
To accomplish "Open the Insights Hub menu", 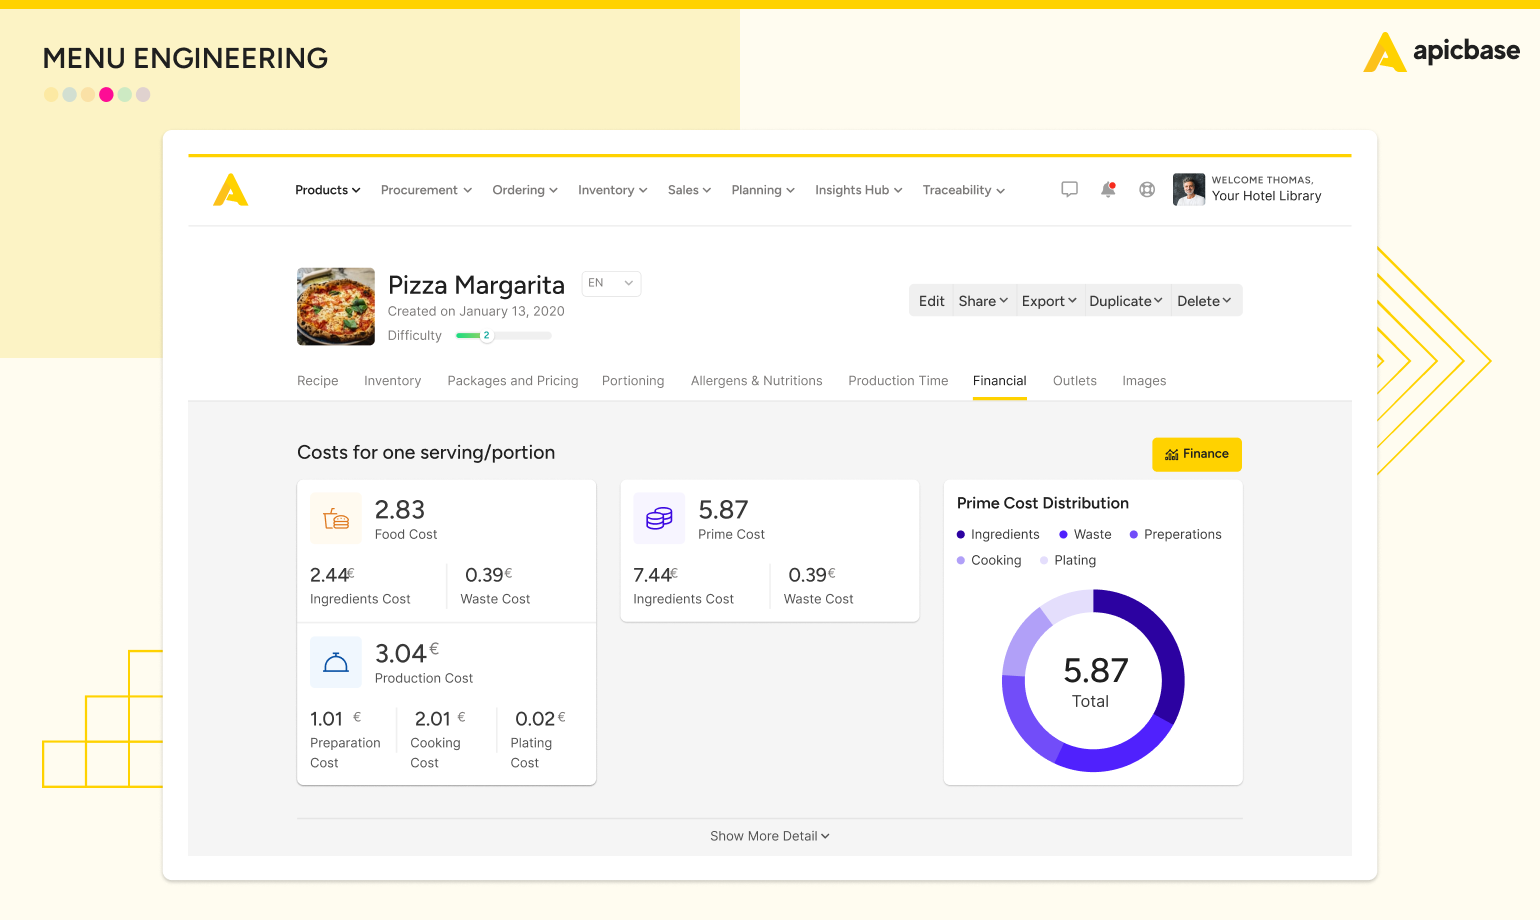I will pos(858,190).
